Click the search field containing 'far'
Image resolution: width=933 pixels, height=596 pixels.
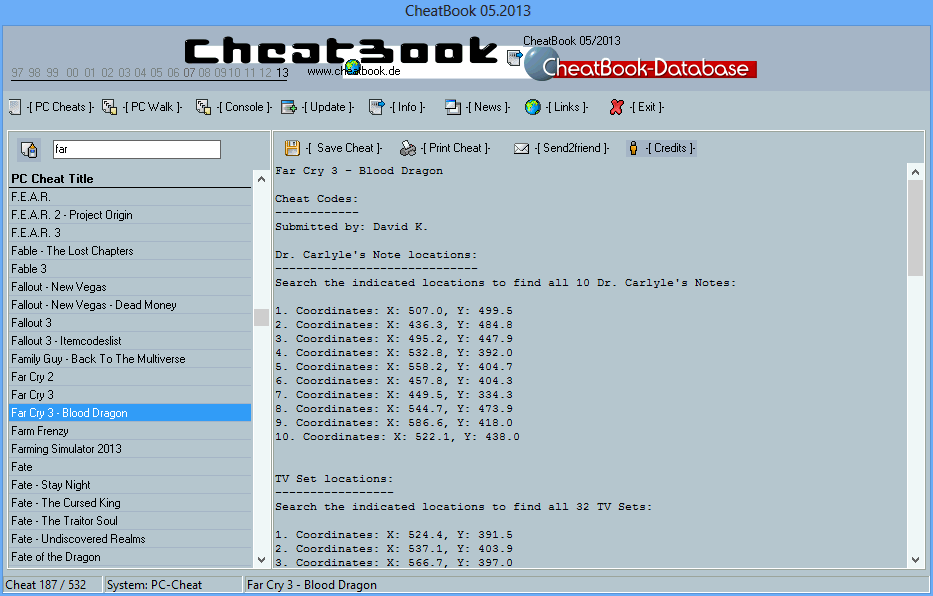click(x=137, y=149)
